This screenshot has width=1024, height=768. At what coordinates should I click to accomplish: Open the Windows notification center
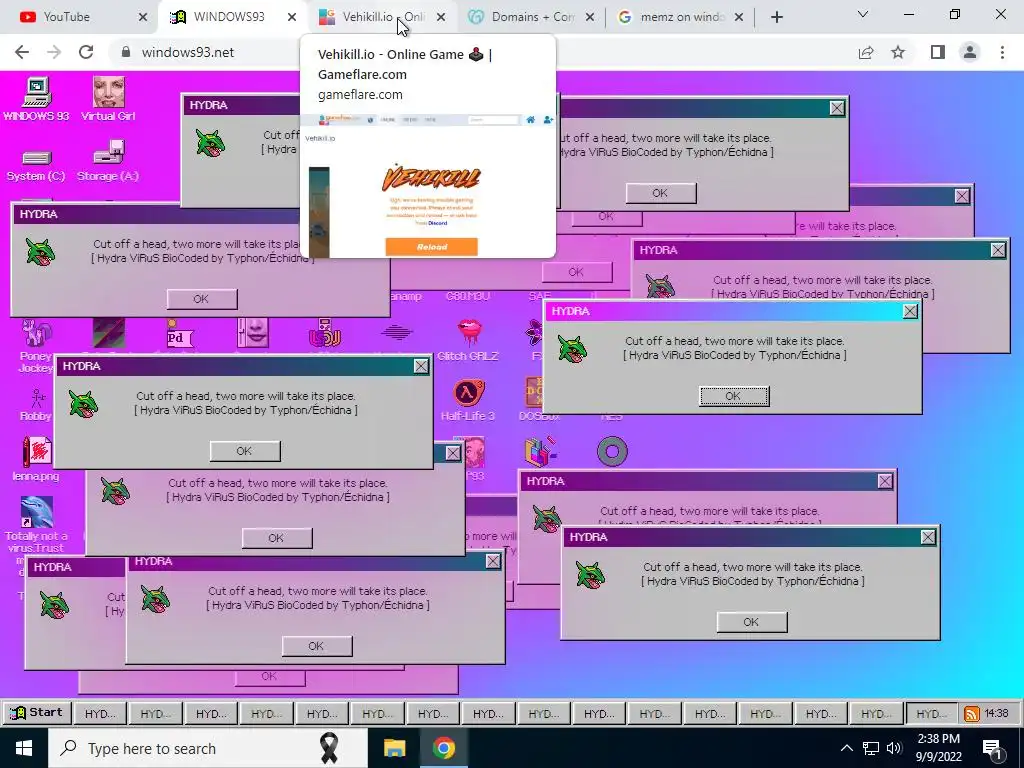(993, 748)
